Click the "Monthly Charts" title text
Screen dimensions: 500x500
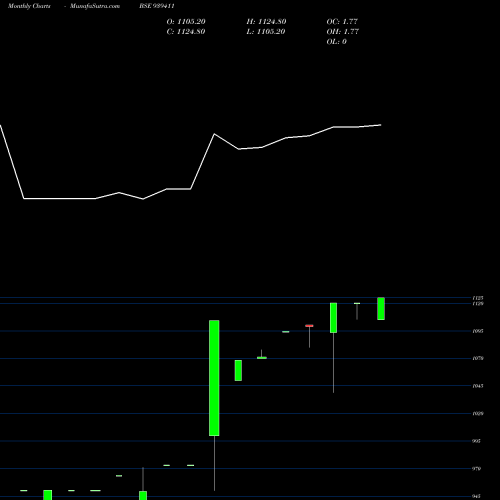point(29,6)
